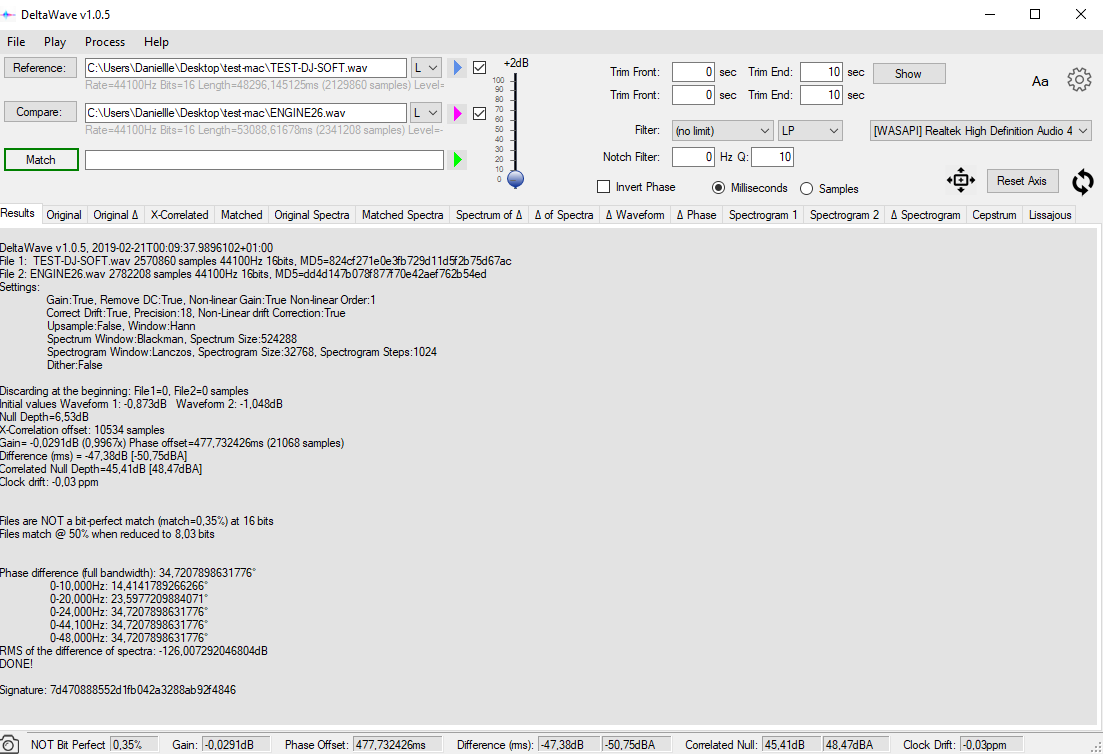
Task: Select the Samples radio button
Action: coord(806,188)
